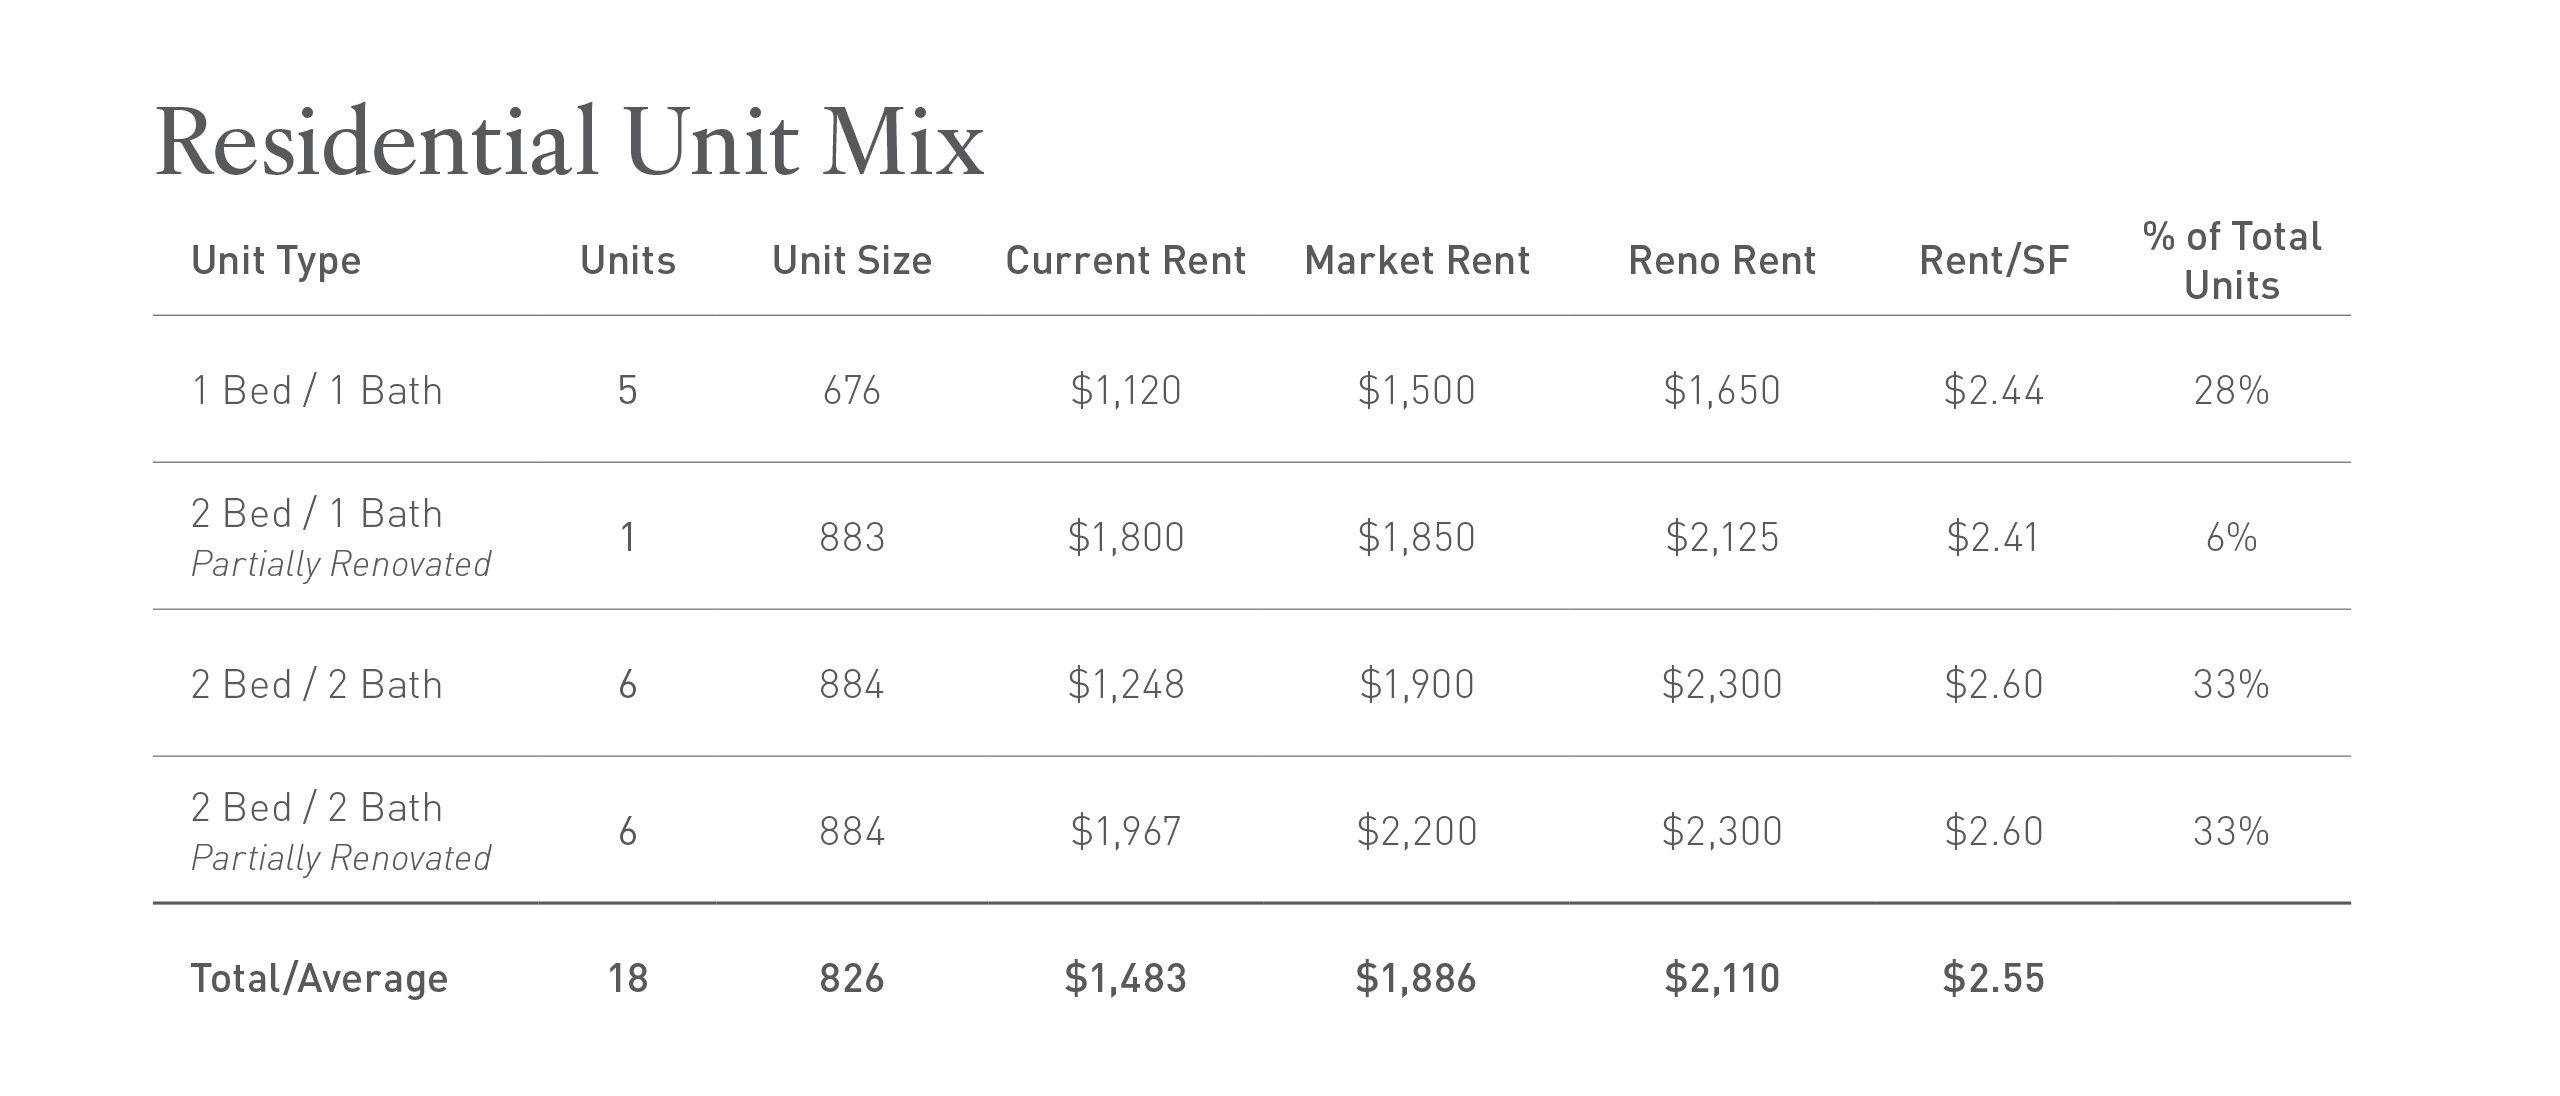Screen dimensions: 2560x1096
Task: Click the Current Rent column header
Action: click(x=1126, y=261)
